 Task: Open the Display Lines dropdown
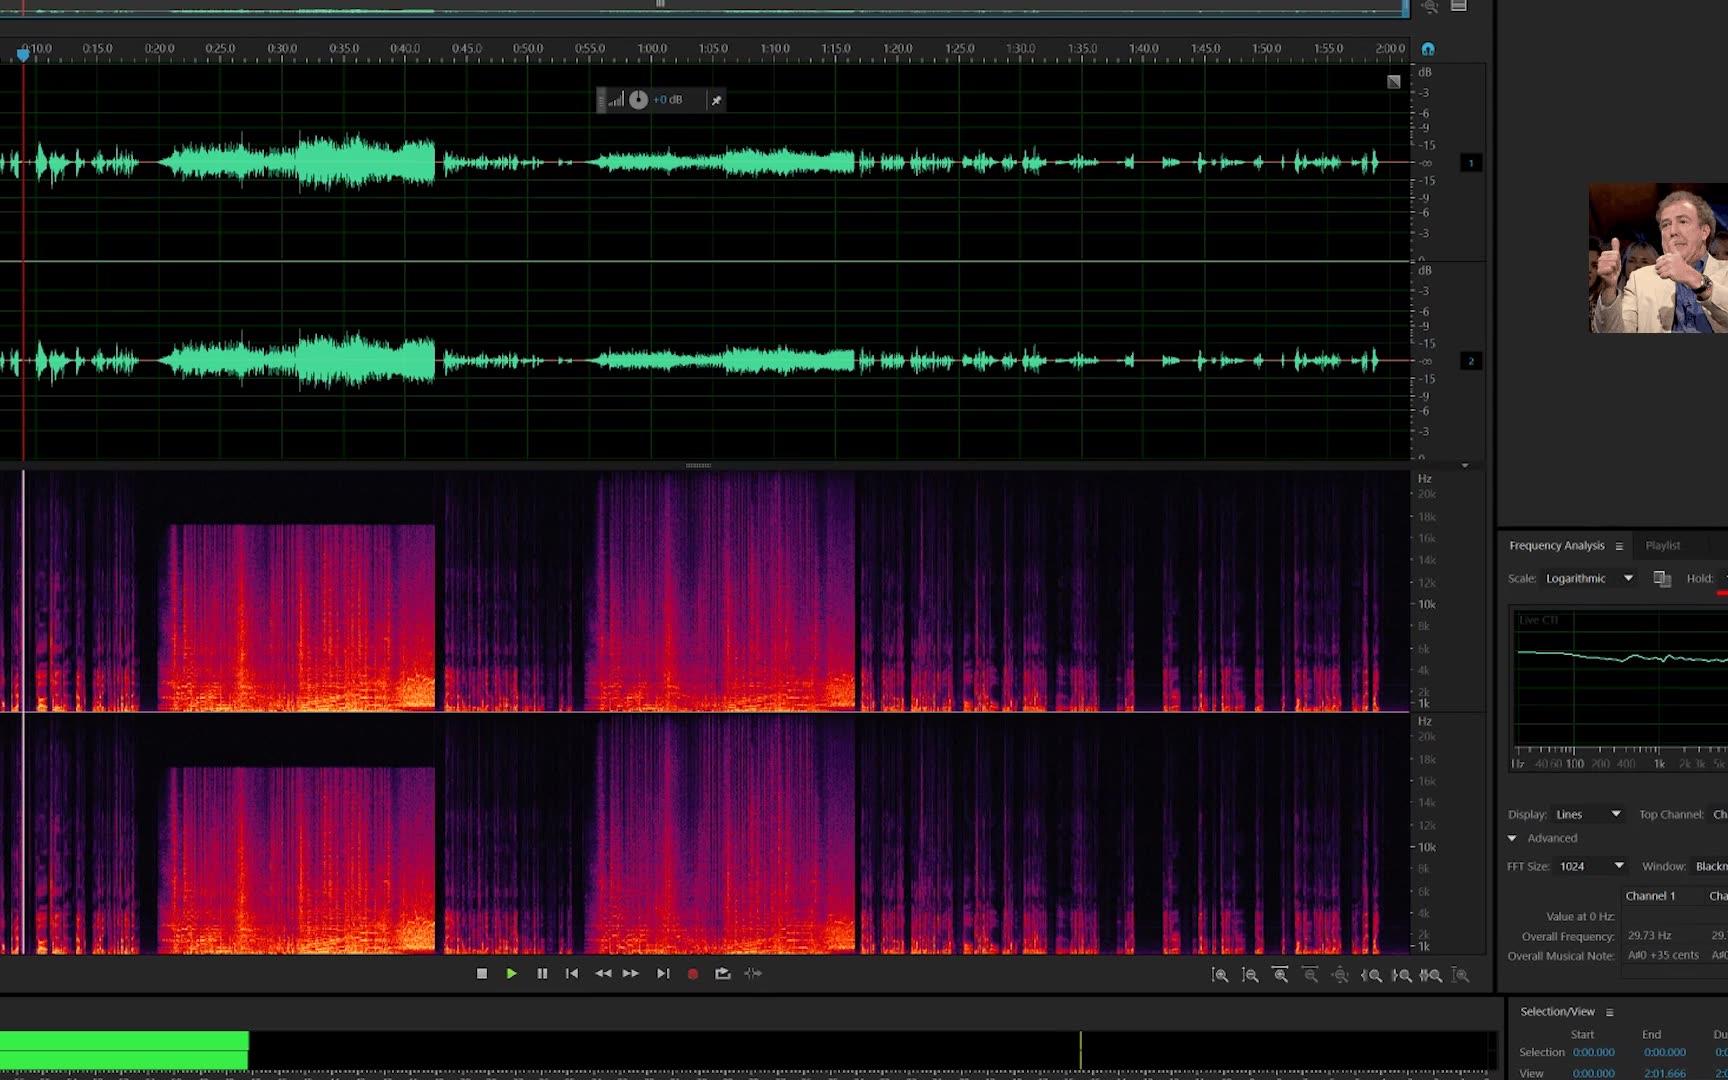(x=1588, y=814)
